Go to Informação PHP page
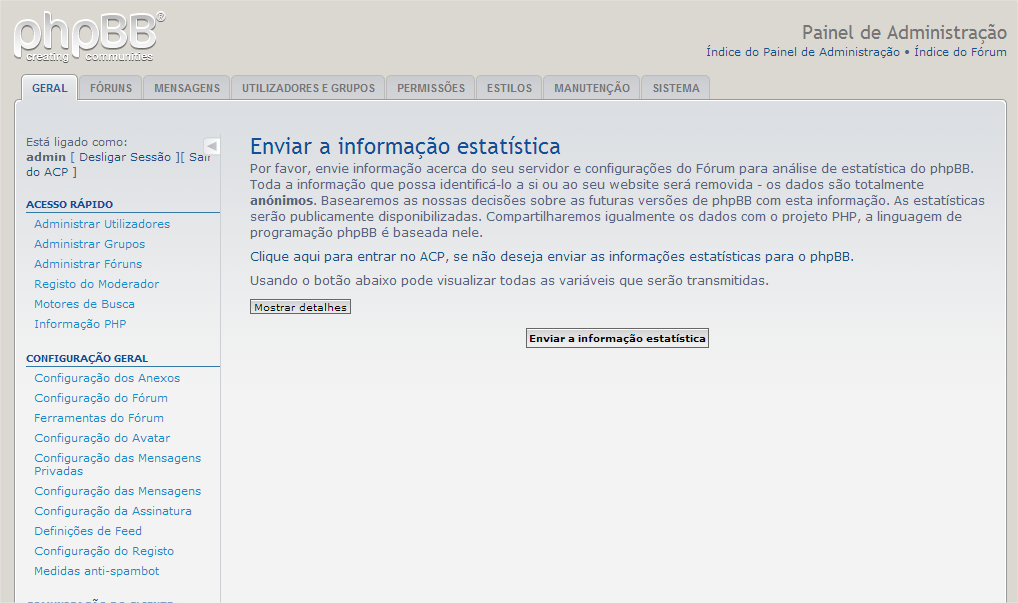1018x603 pixels. point(80,324)
